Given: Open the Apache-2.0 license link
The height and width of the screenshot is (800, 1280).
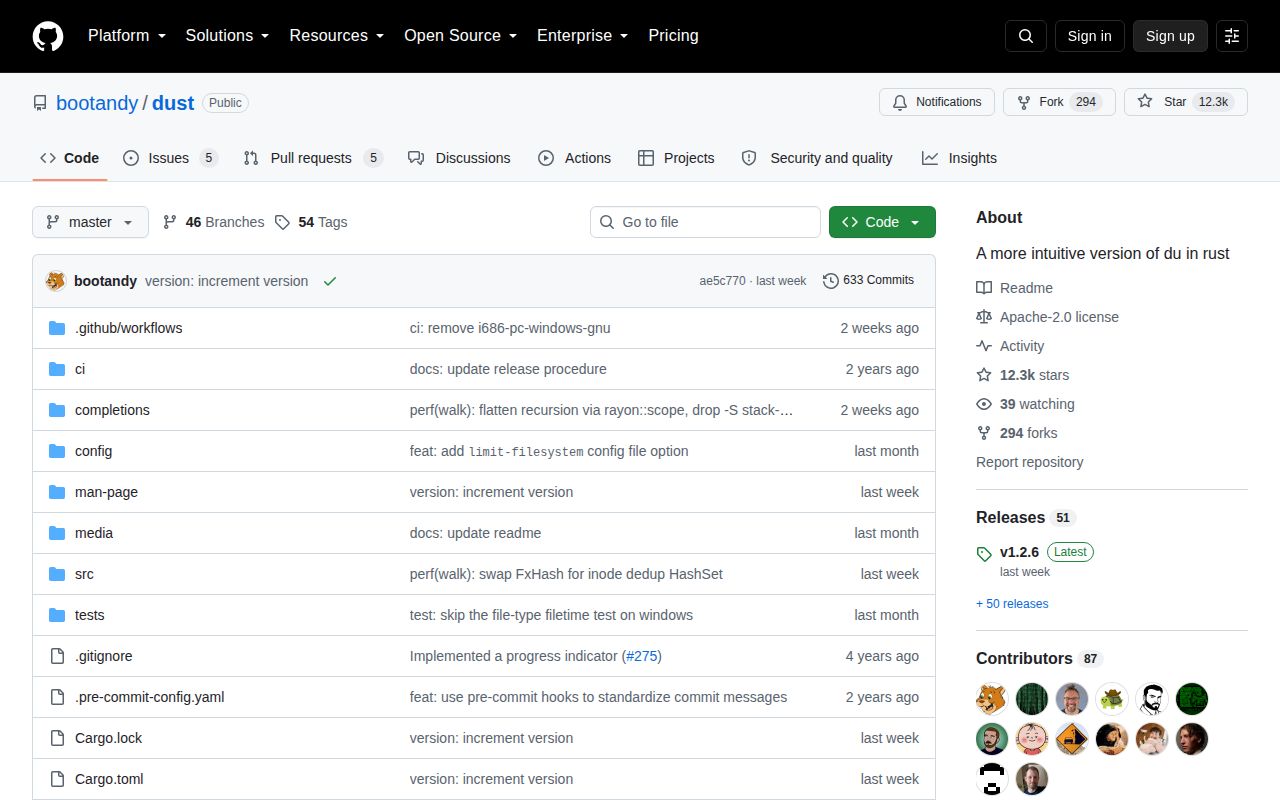Looking at the screenshot, I should [x=1047, y=317].
